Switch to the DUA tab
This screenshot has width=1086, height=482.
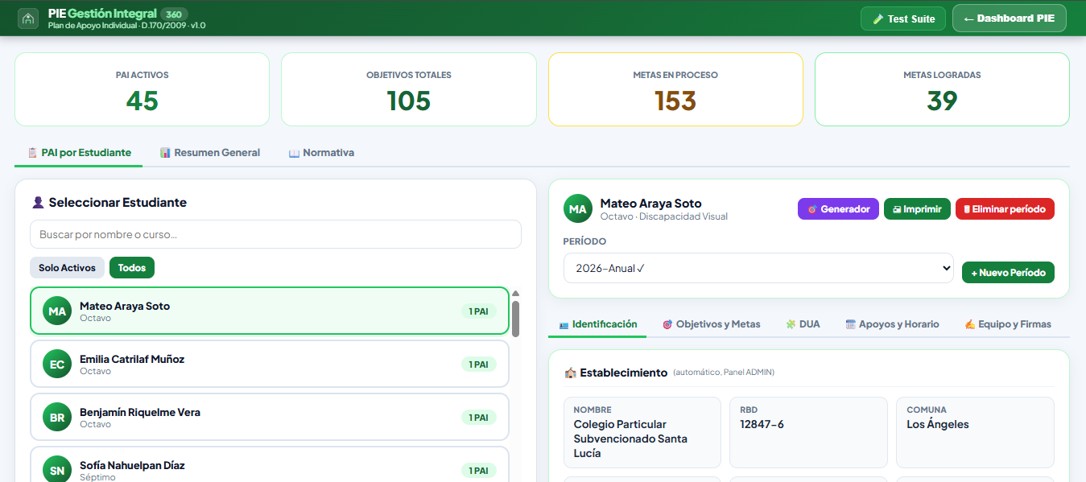(802, 324)
